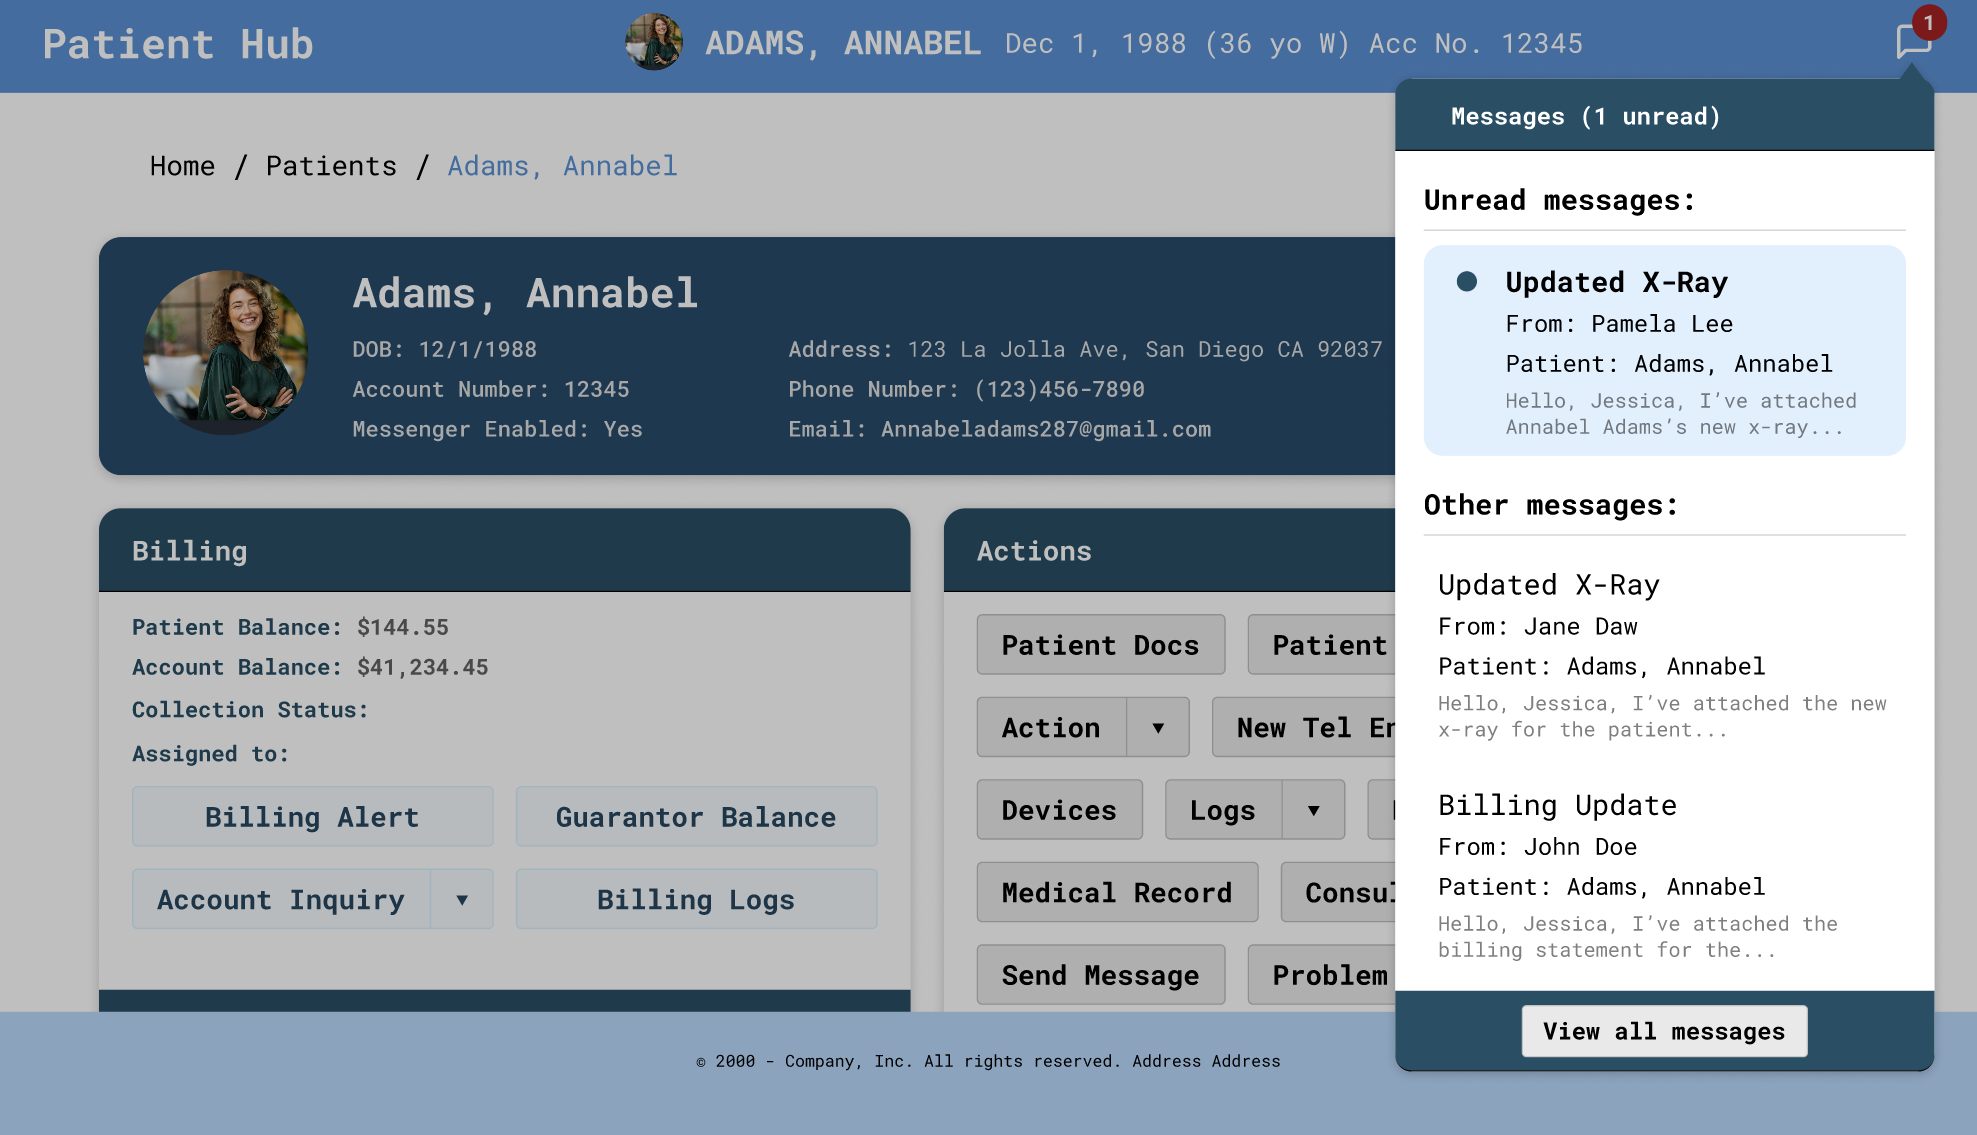
Task: Click the red unread notification badge
Action: point(1929,22)
